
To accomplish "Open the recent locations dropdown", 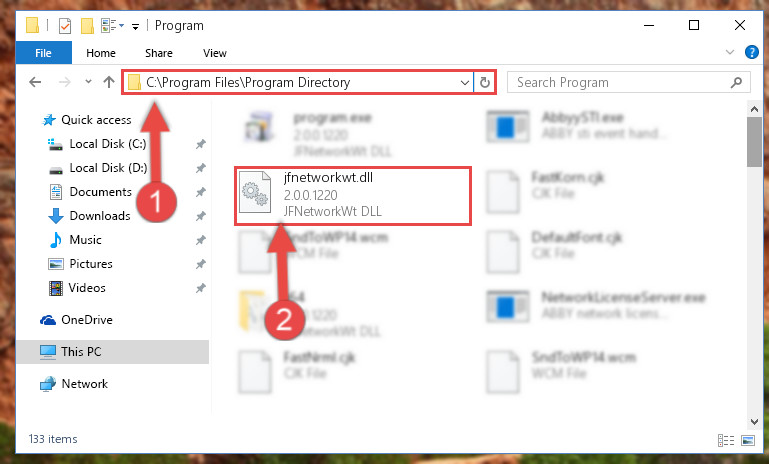I will coord(88,81).
